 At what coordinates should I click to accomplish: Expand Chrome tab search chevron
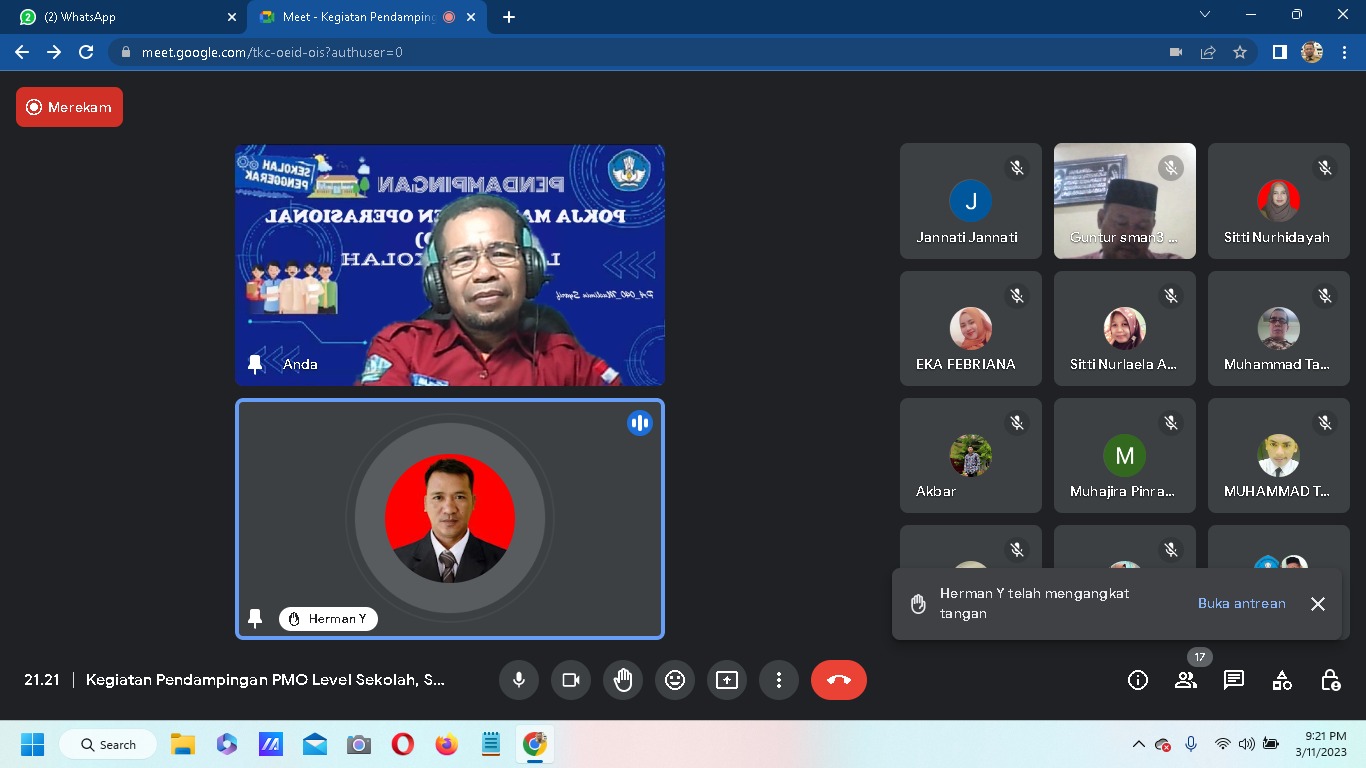[1205, 15]
